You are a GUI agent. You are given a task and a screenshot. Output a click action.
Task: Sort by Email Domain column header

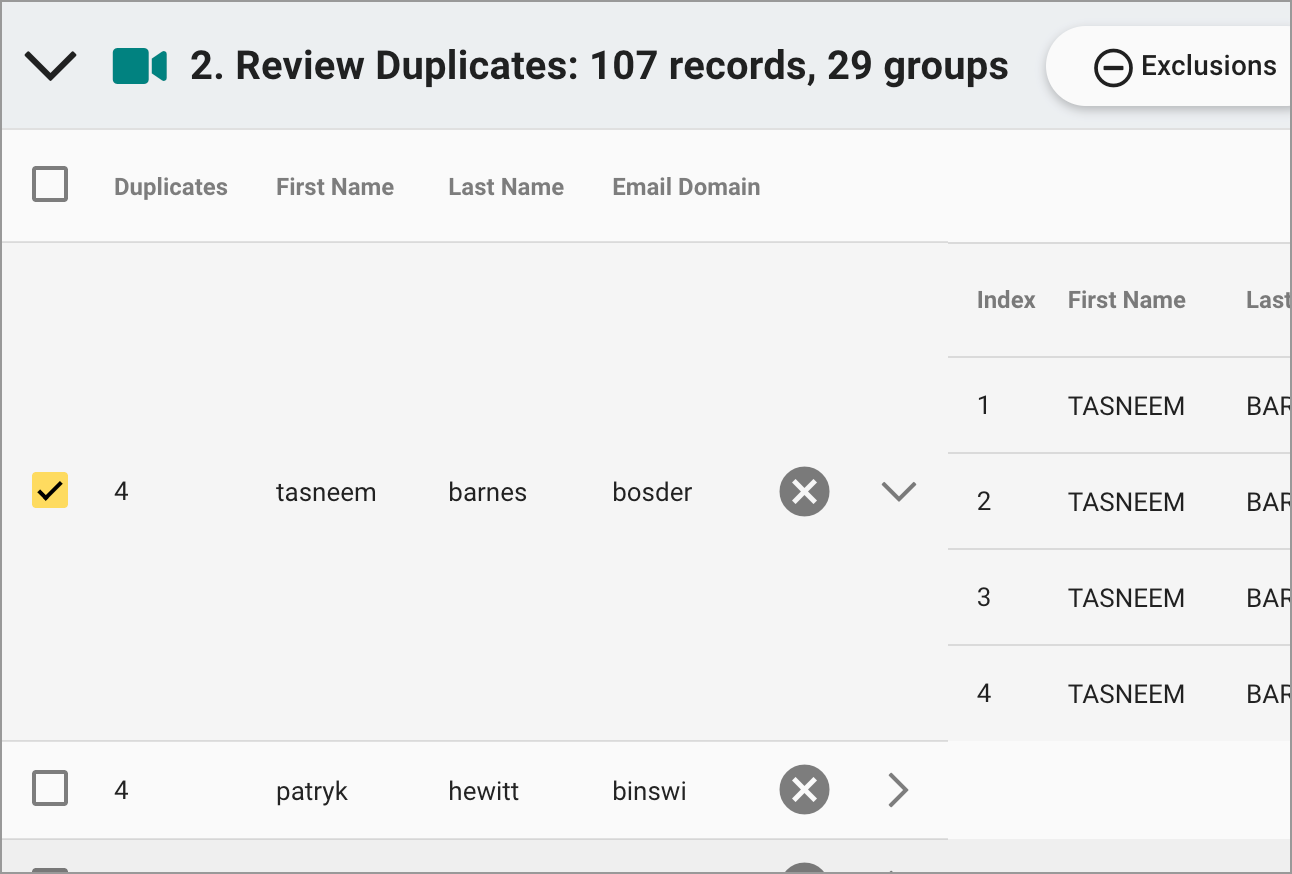(x=686, y=187)
